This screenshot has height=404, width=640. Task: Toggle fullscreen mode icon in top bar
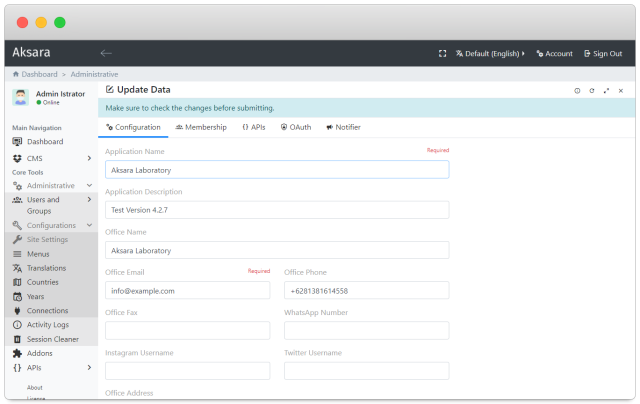pyautogui.click(x=443, y=53)
